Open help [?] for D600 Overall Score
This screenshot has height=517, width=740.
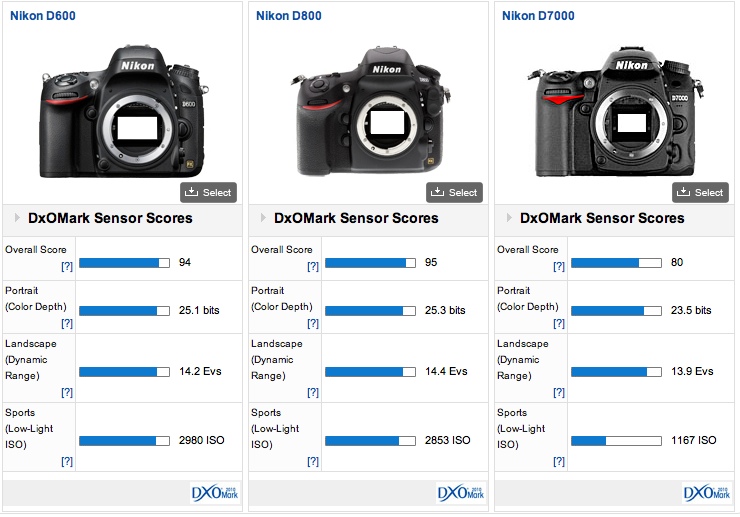[67, 266]
